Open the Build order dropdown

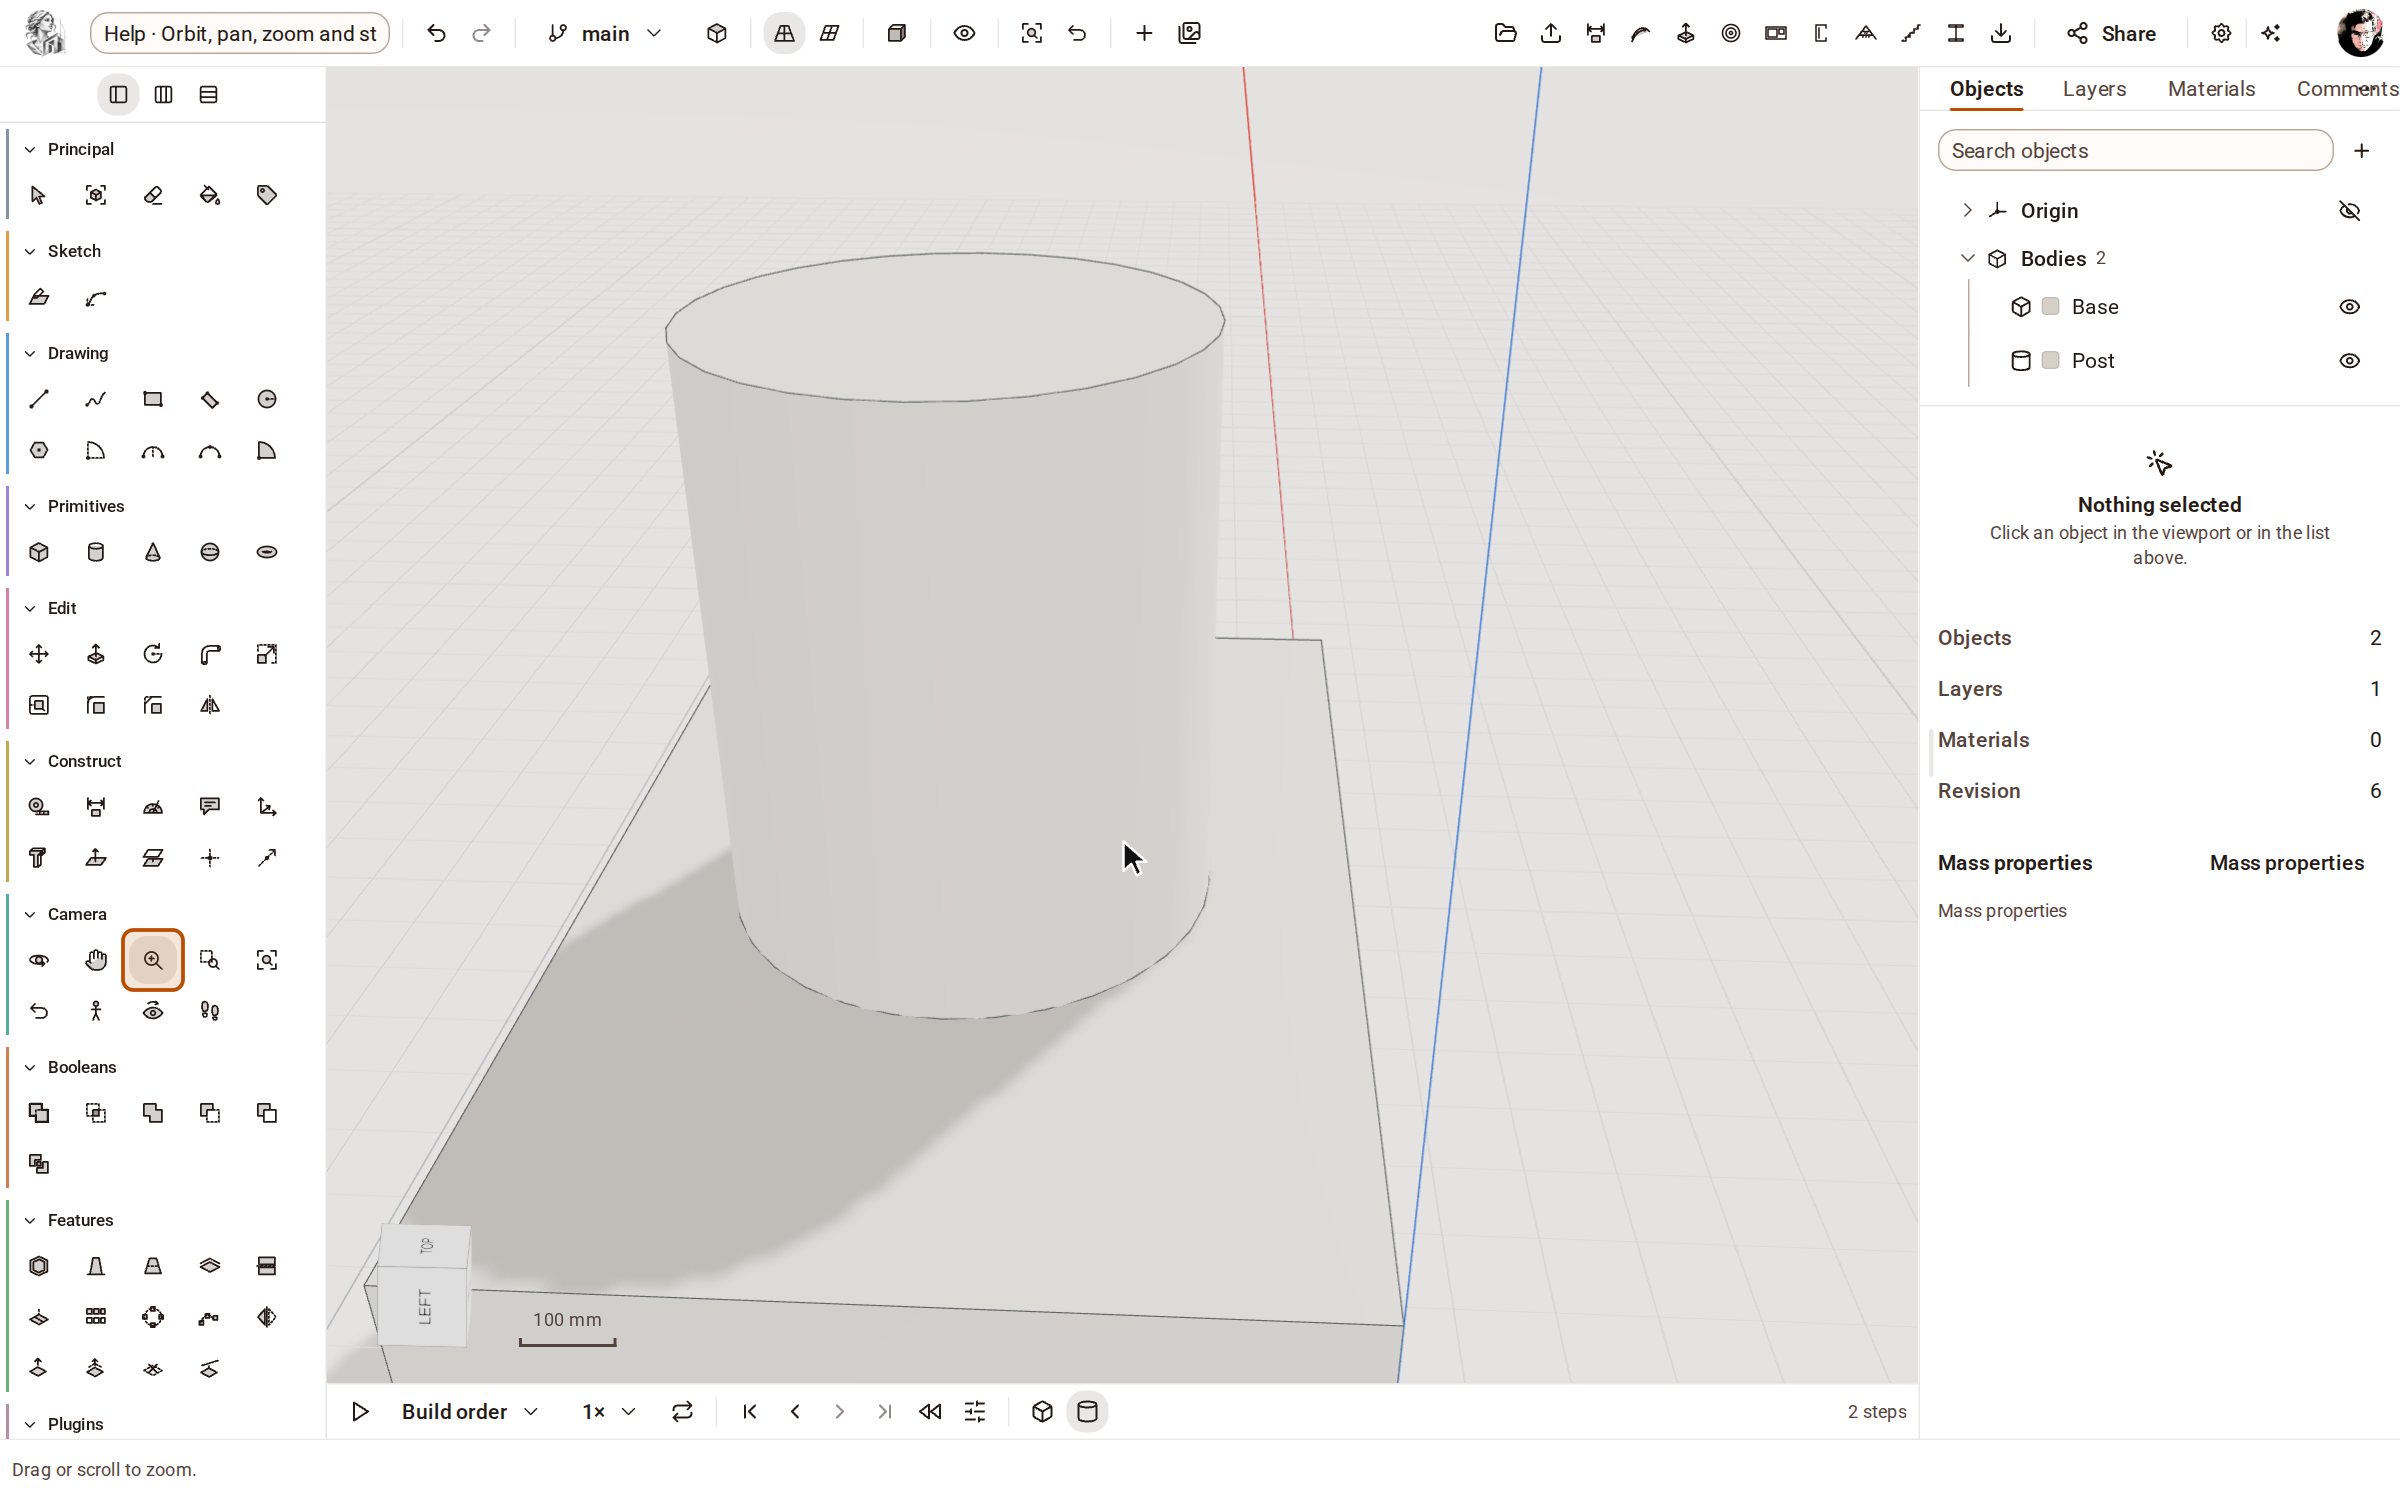[x=470, y=1411]
